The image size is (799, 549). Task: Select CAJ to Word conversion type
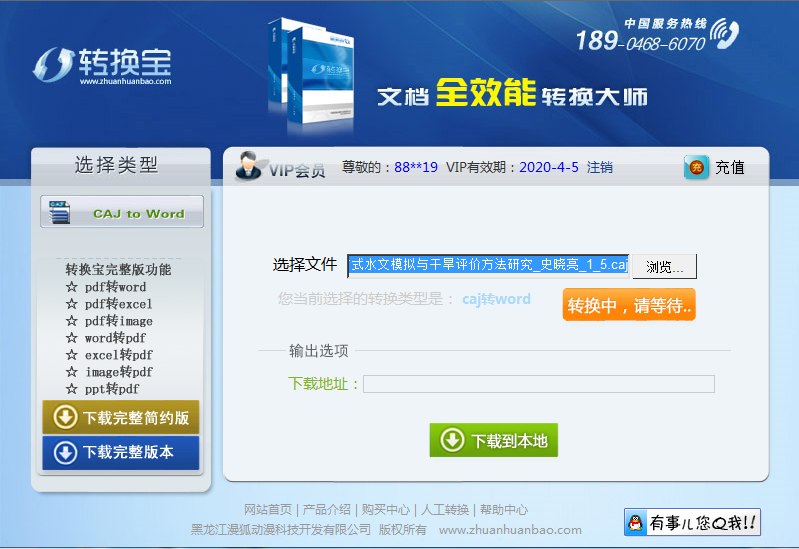122,212
